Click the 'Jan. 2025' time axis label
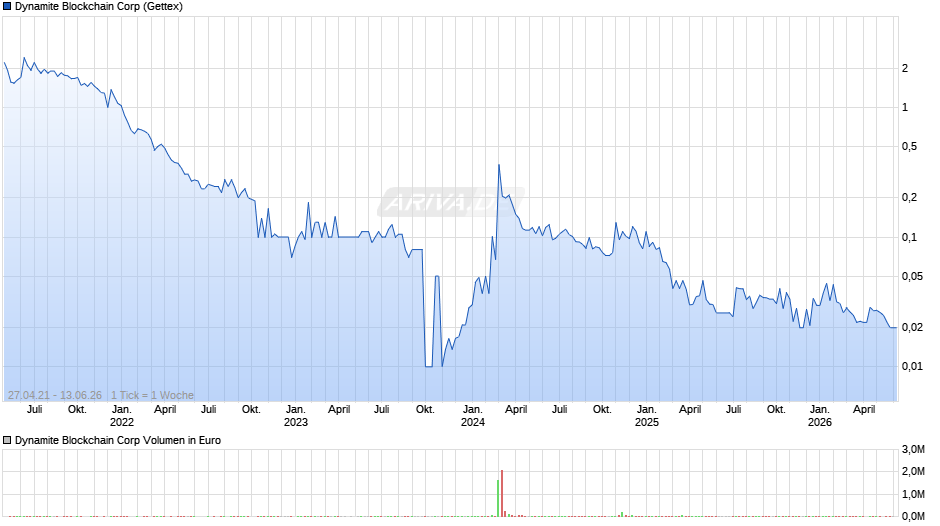This screenshot has height=526, width=940. tap(646, 416)
